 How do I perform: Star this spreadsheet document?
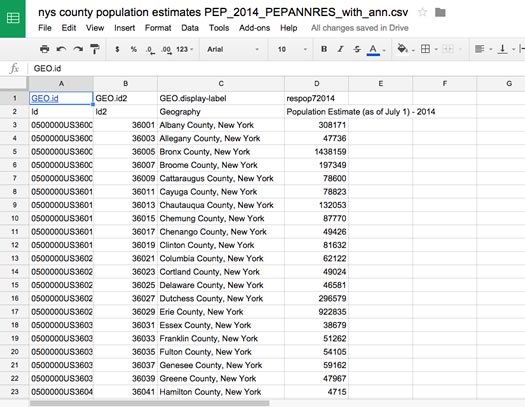[423, 13]
